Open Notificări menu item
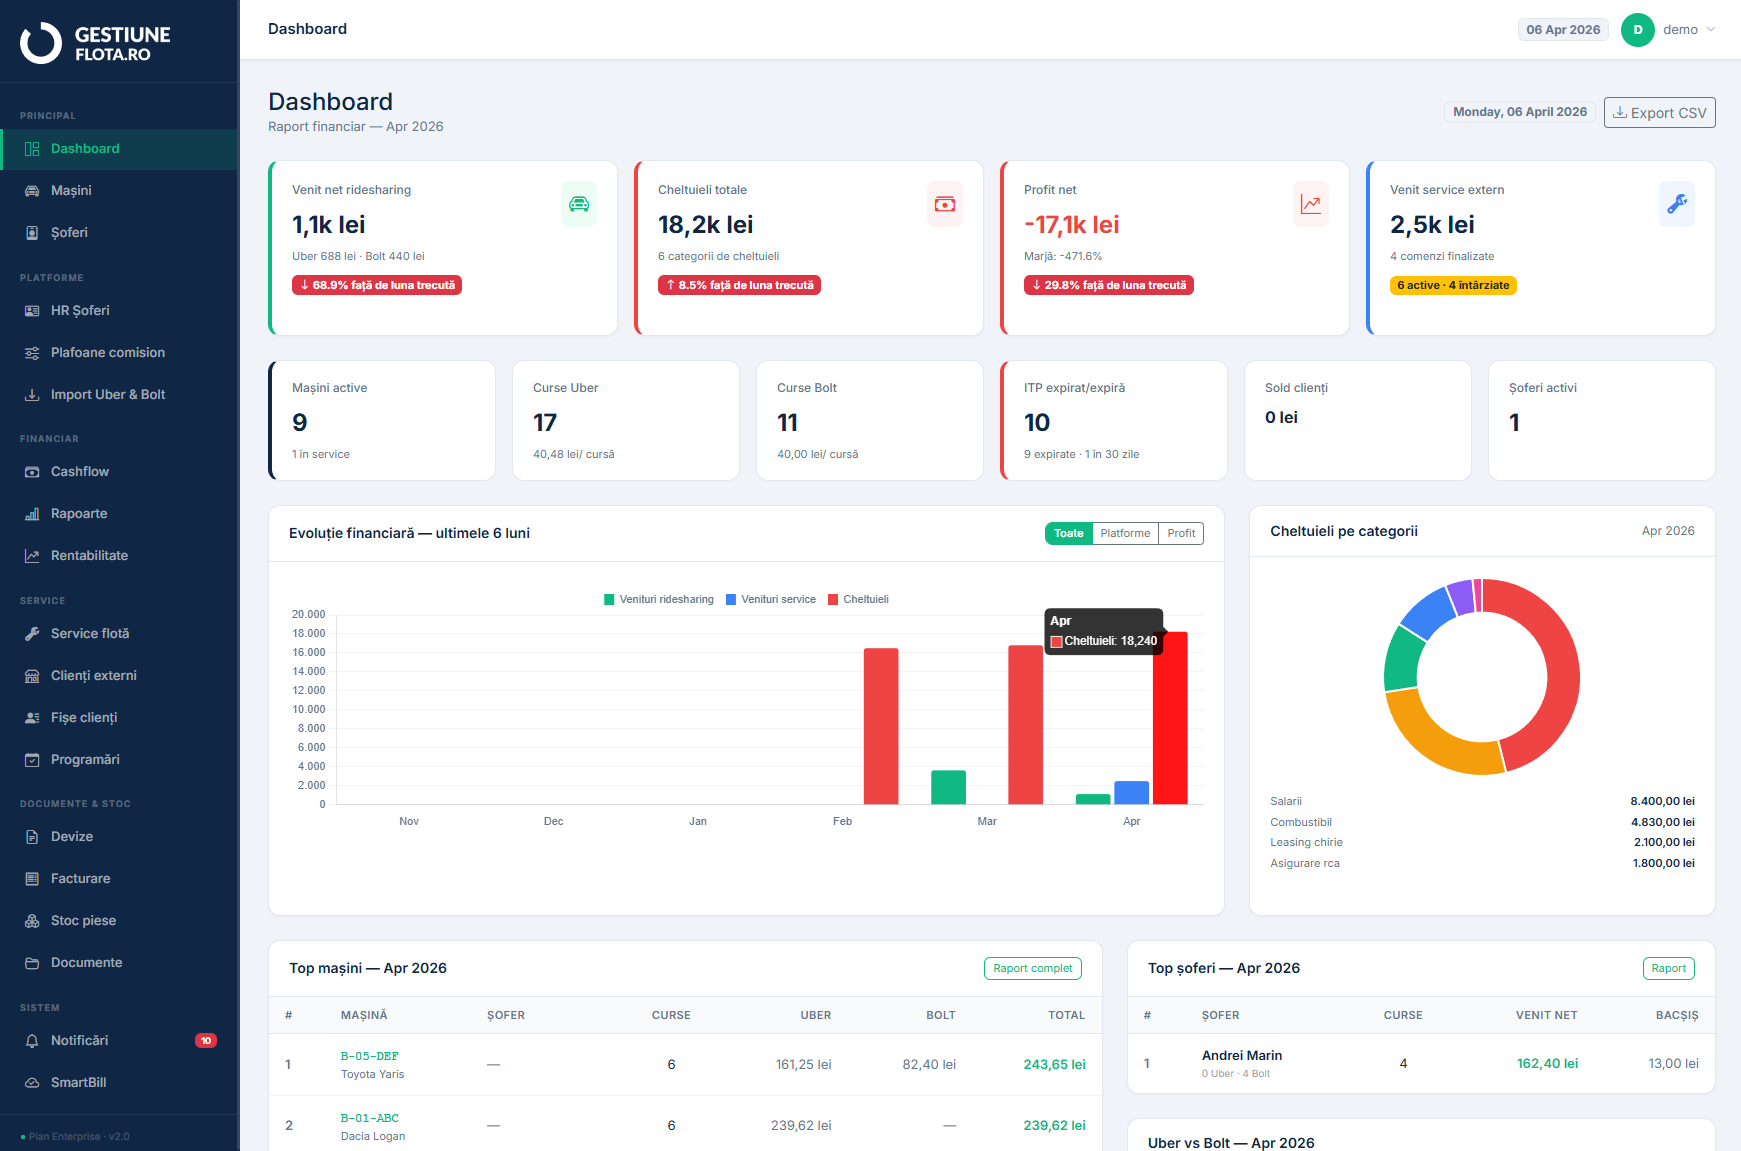This screenshot has width=1741, height=1151. pos(119,1041)
